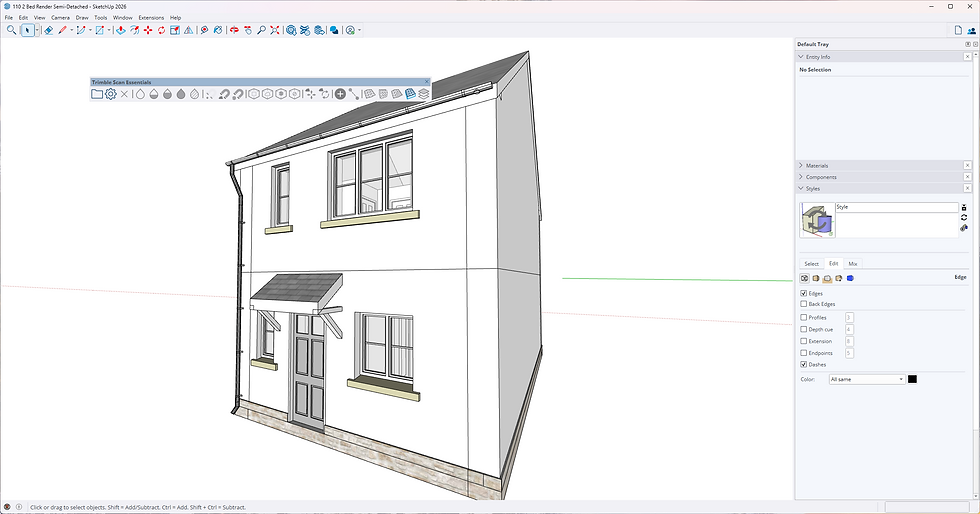Click the style name input field
This screenshot has width=980, height=514.
point(896,207)
